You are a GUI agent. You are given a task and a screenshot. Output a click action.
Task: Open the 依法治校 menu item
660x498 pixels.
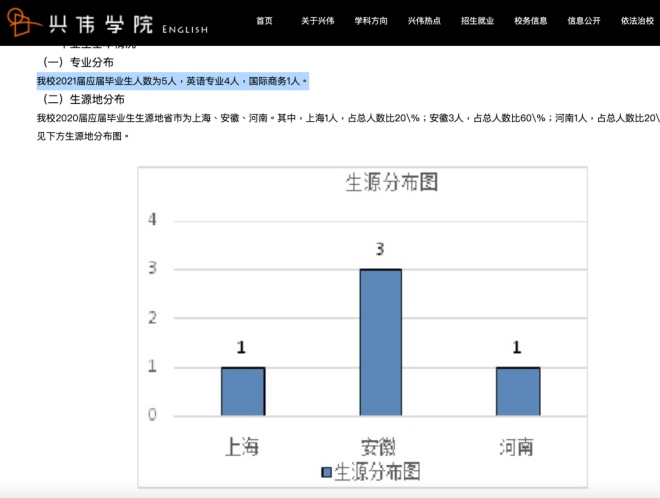[637, 21]
